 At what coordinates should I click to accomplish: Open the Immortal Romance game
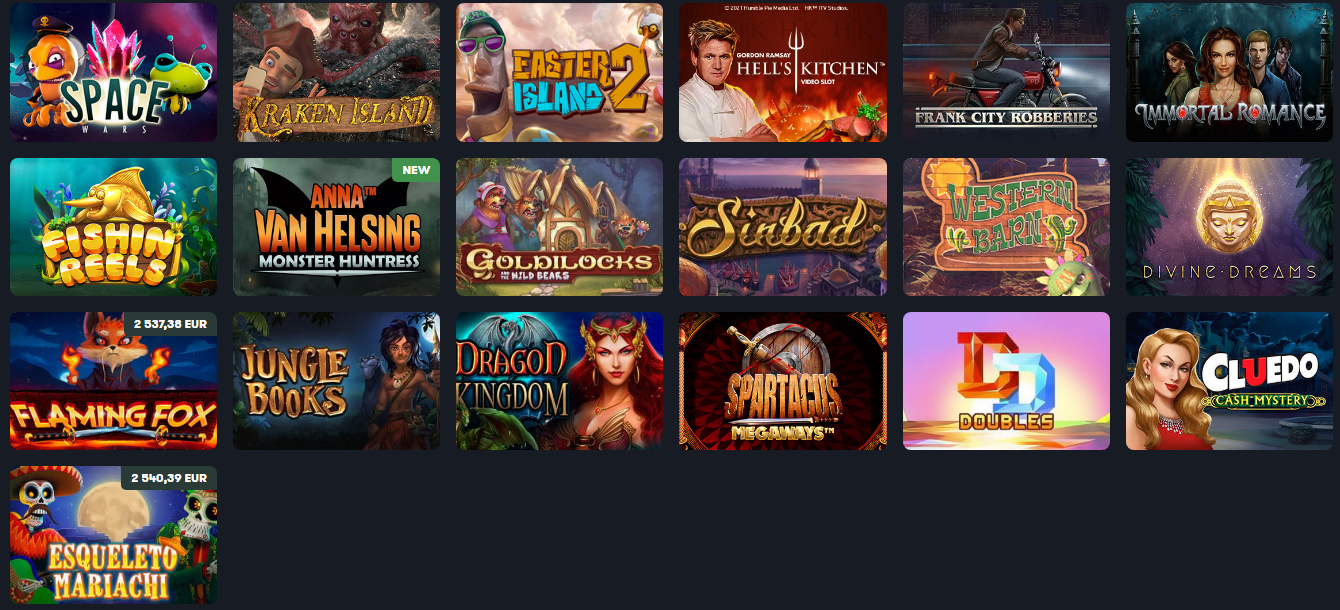pyautogui.click(x=1229, y=72)
